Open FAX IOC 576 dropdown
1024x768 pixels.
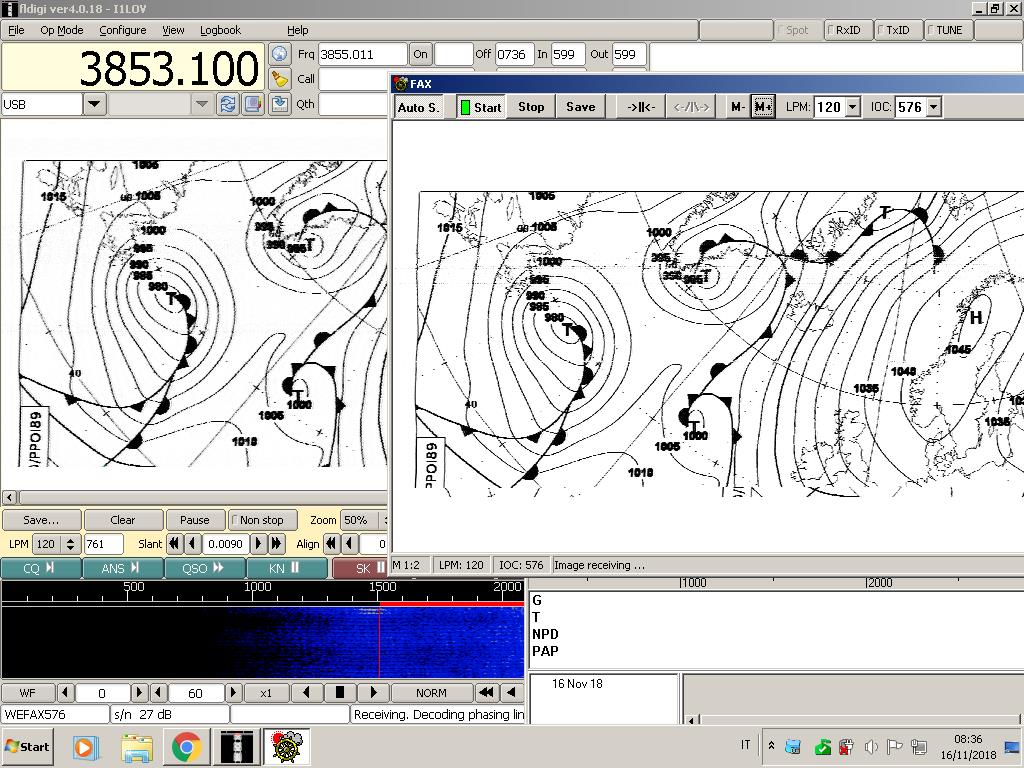(x=934, y=107)
